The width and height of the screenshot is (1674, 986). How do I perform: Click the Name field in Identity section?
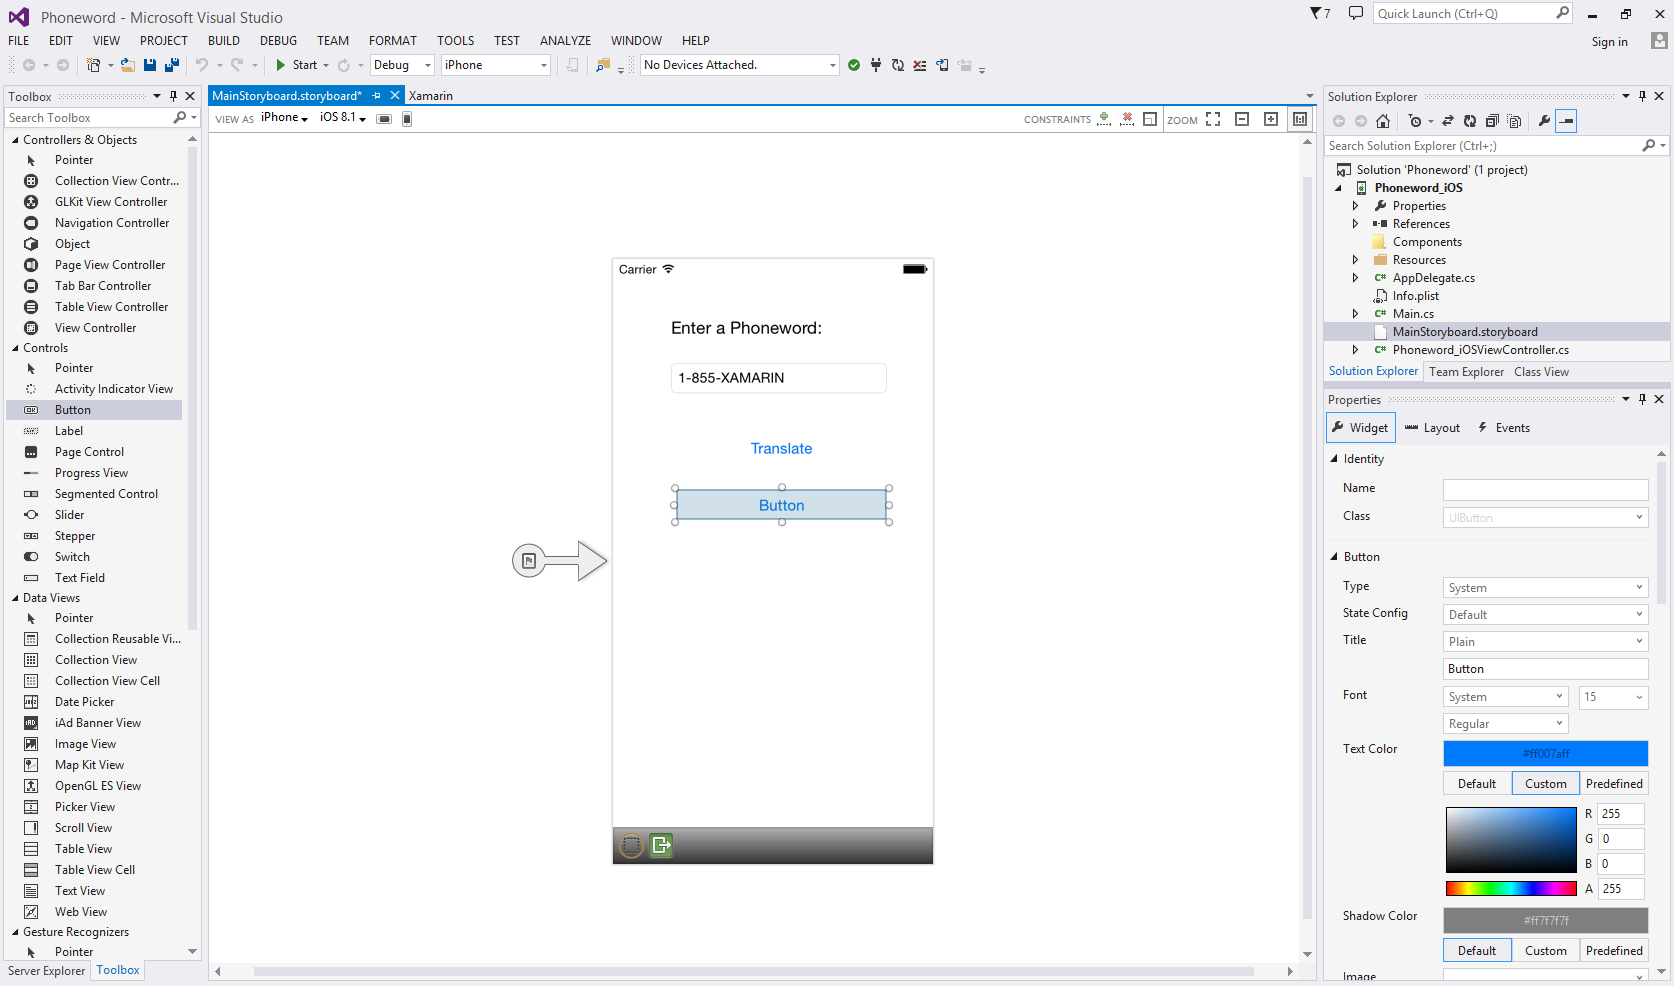point(1545,490)
